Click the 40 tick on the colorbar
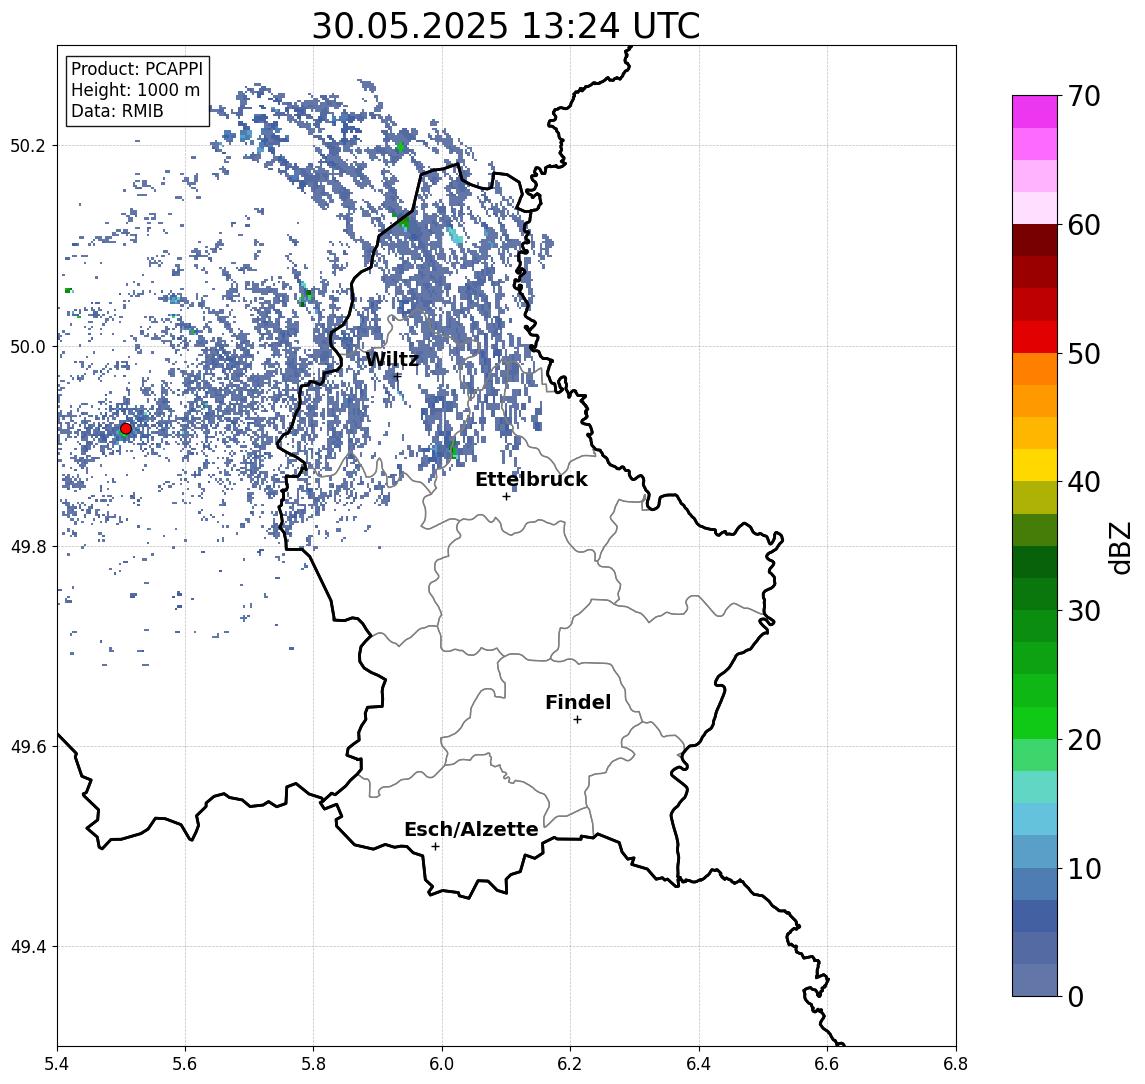 (x=1084, y=482)
